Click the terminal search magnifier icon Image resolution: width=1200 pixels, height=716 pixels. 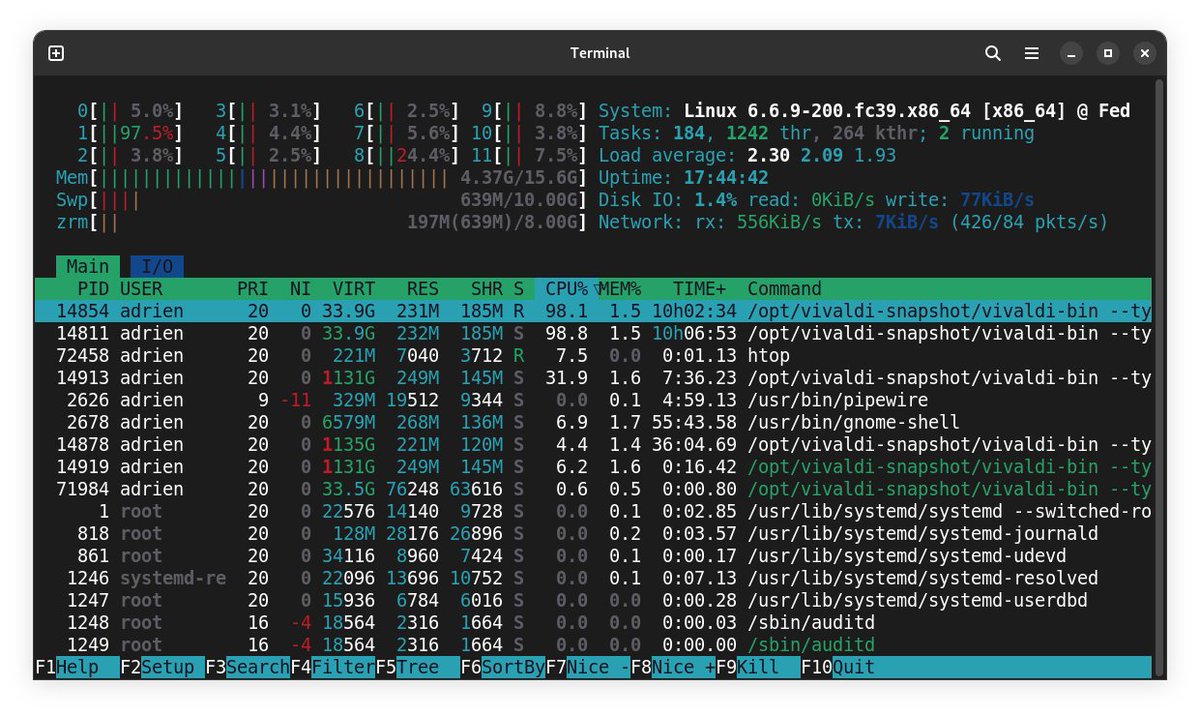pos(993,54)
